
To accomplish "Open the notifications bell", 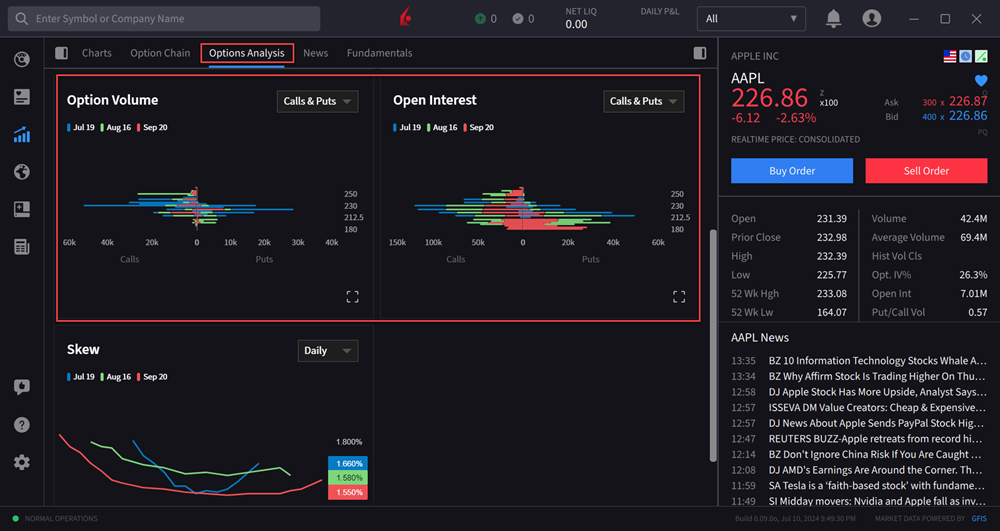I will point(833,18).
